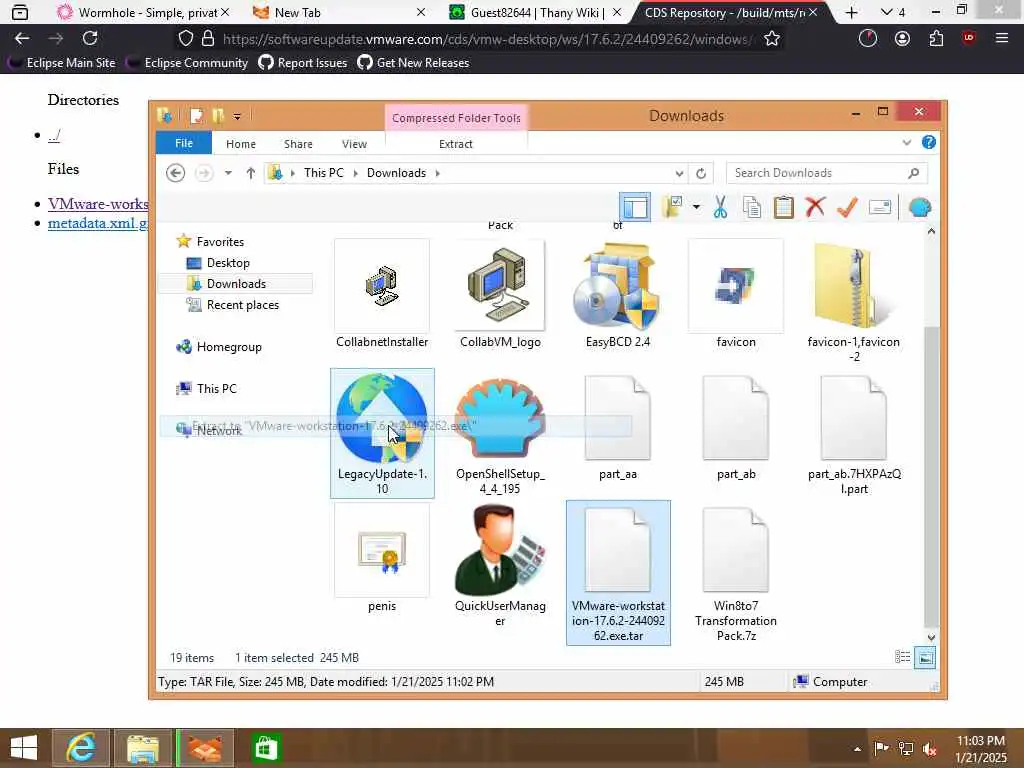Click the Cut scissors icon
This screenshot has width=1024, height=768.
[x=720, y=207]
